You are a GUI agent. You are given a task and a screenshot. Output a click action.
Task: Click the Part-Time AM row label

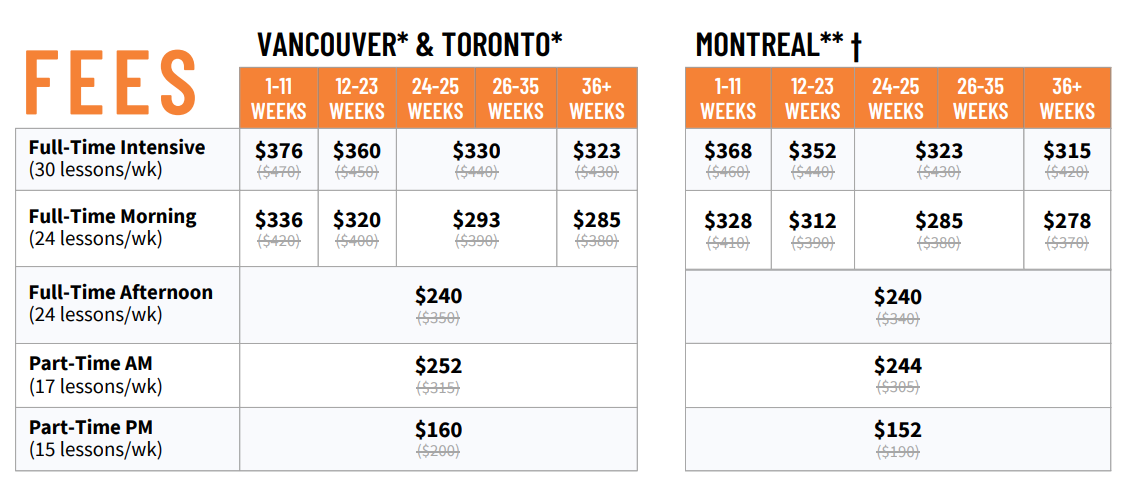[x=95, y=375]
